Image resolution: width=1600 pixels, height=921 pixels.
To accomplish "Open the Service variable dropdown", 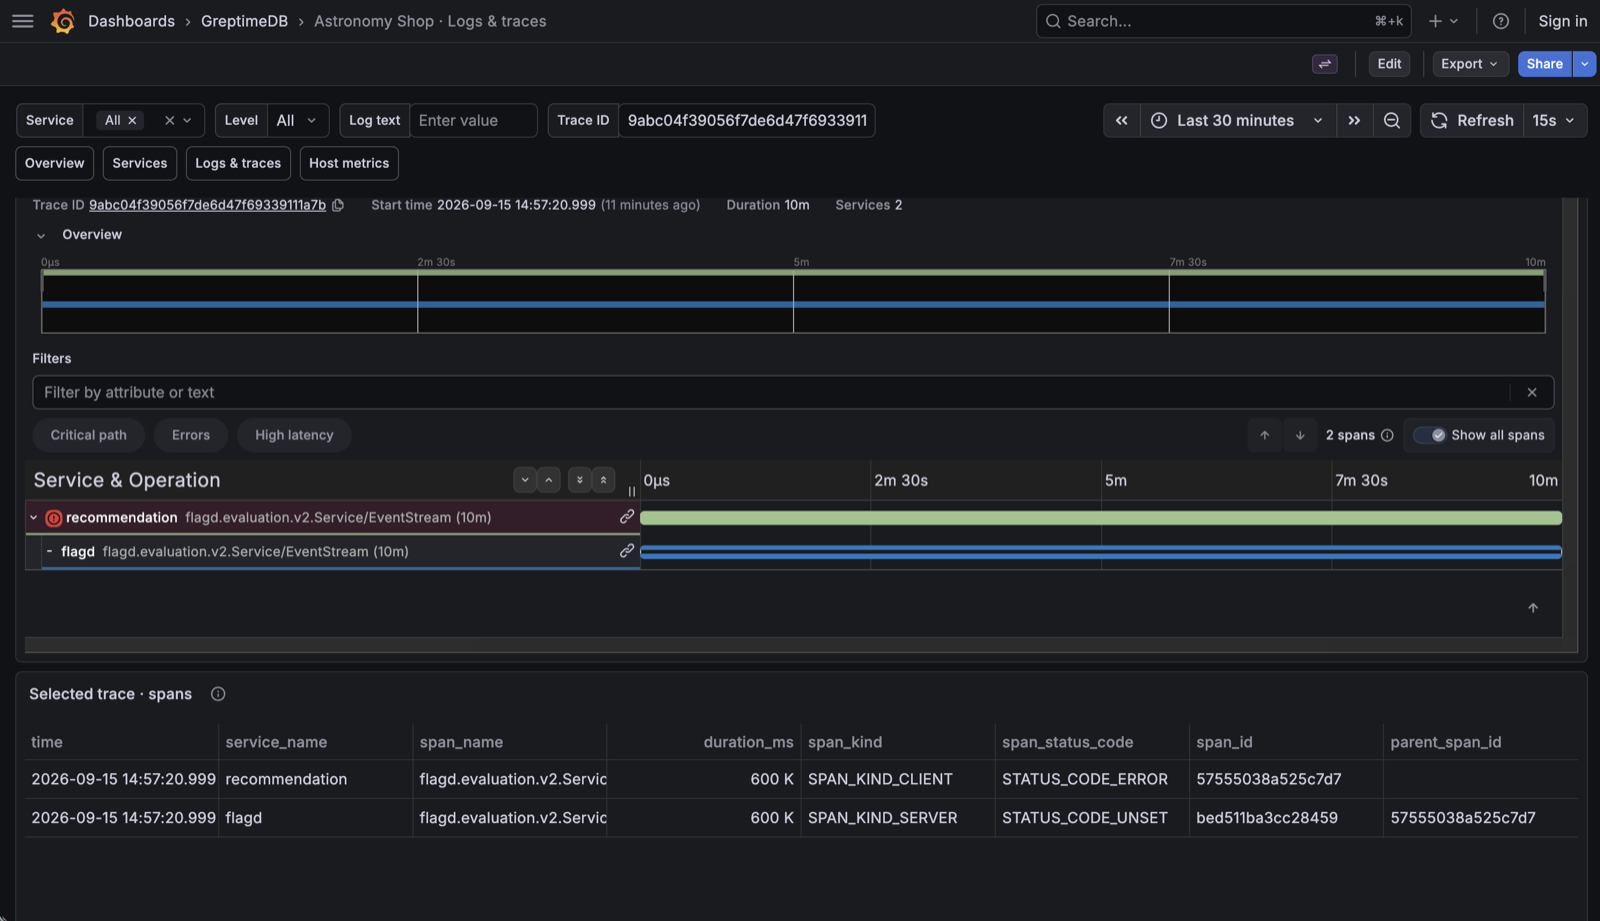I will pyautogui.click(x=187, y=120).
